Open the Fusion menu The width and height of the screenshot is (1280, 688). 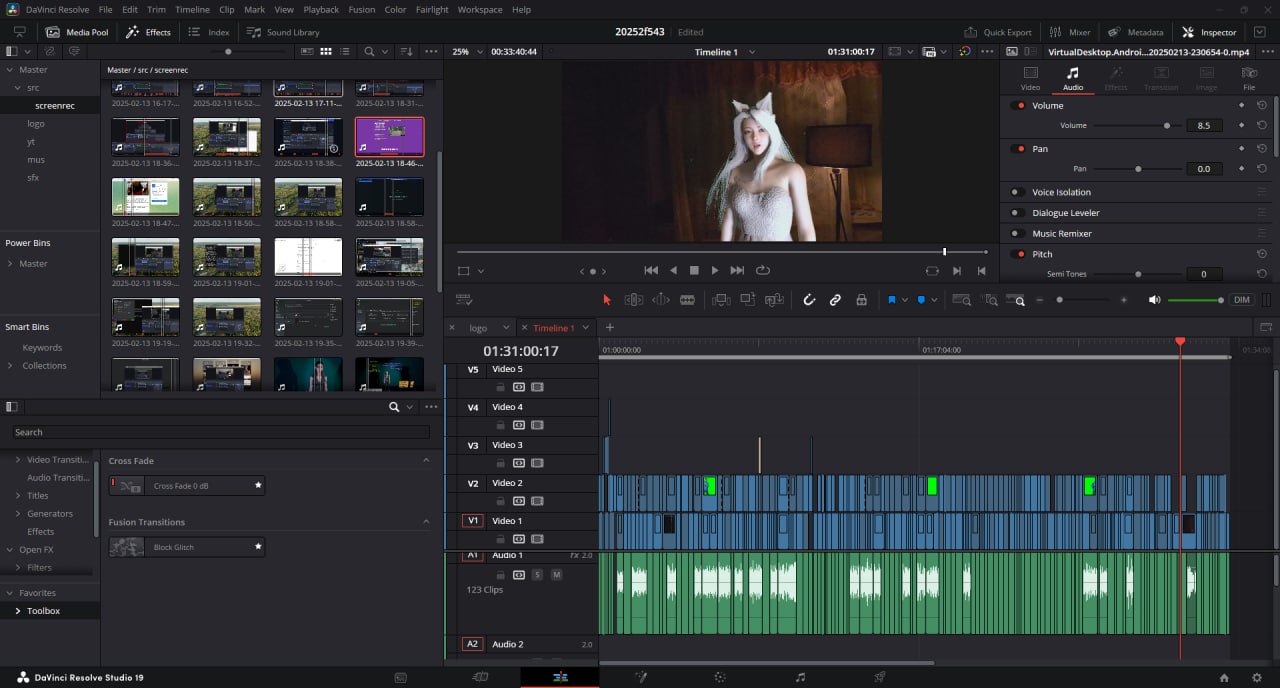pos(361,9)
